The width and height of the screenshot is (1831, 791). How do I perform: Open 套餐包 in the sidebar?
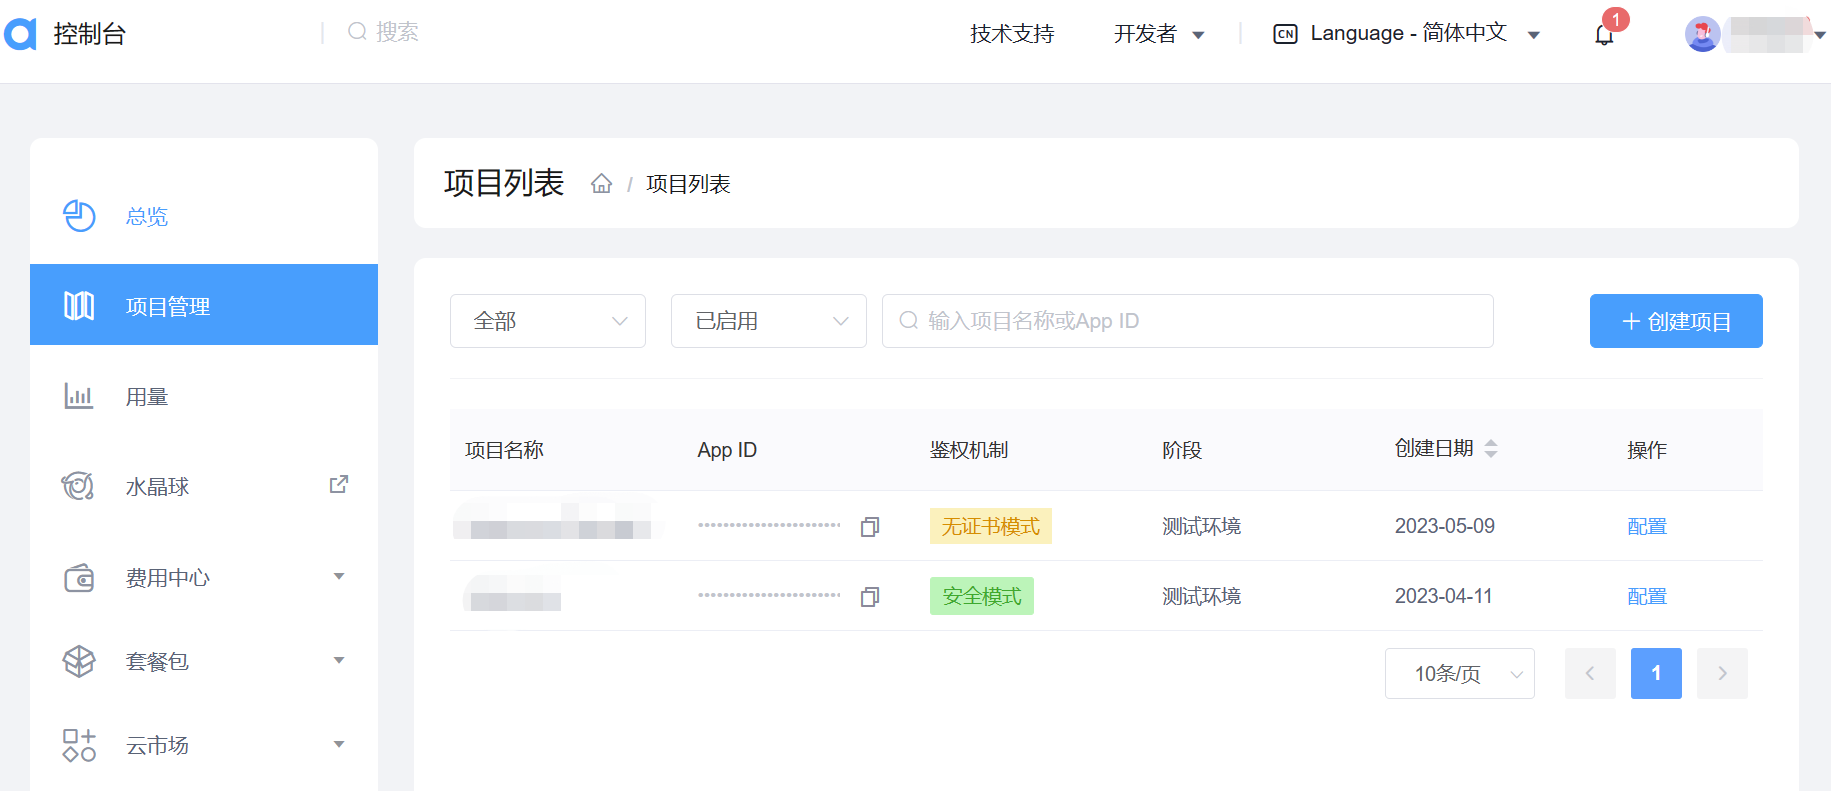pos(204,661)
